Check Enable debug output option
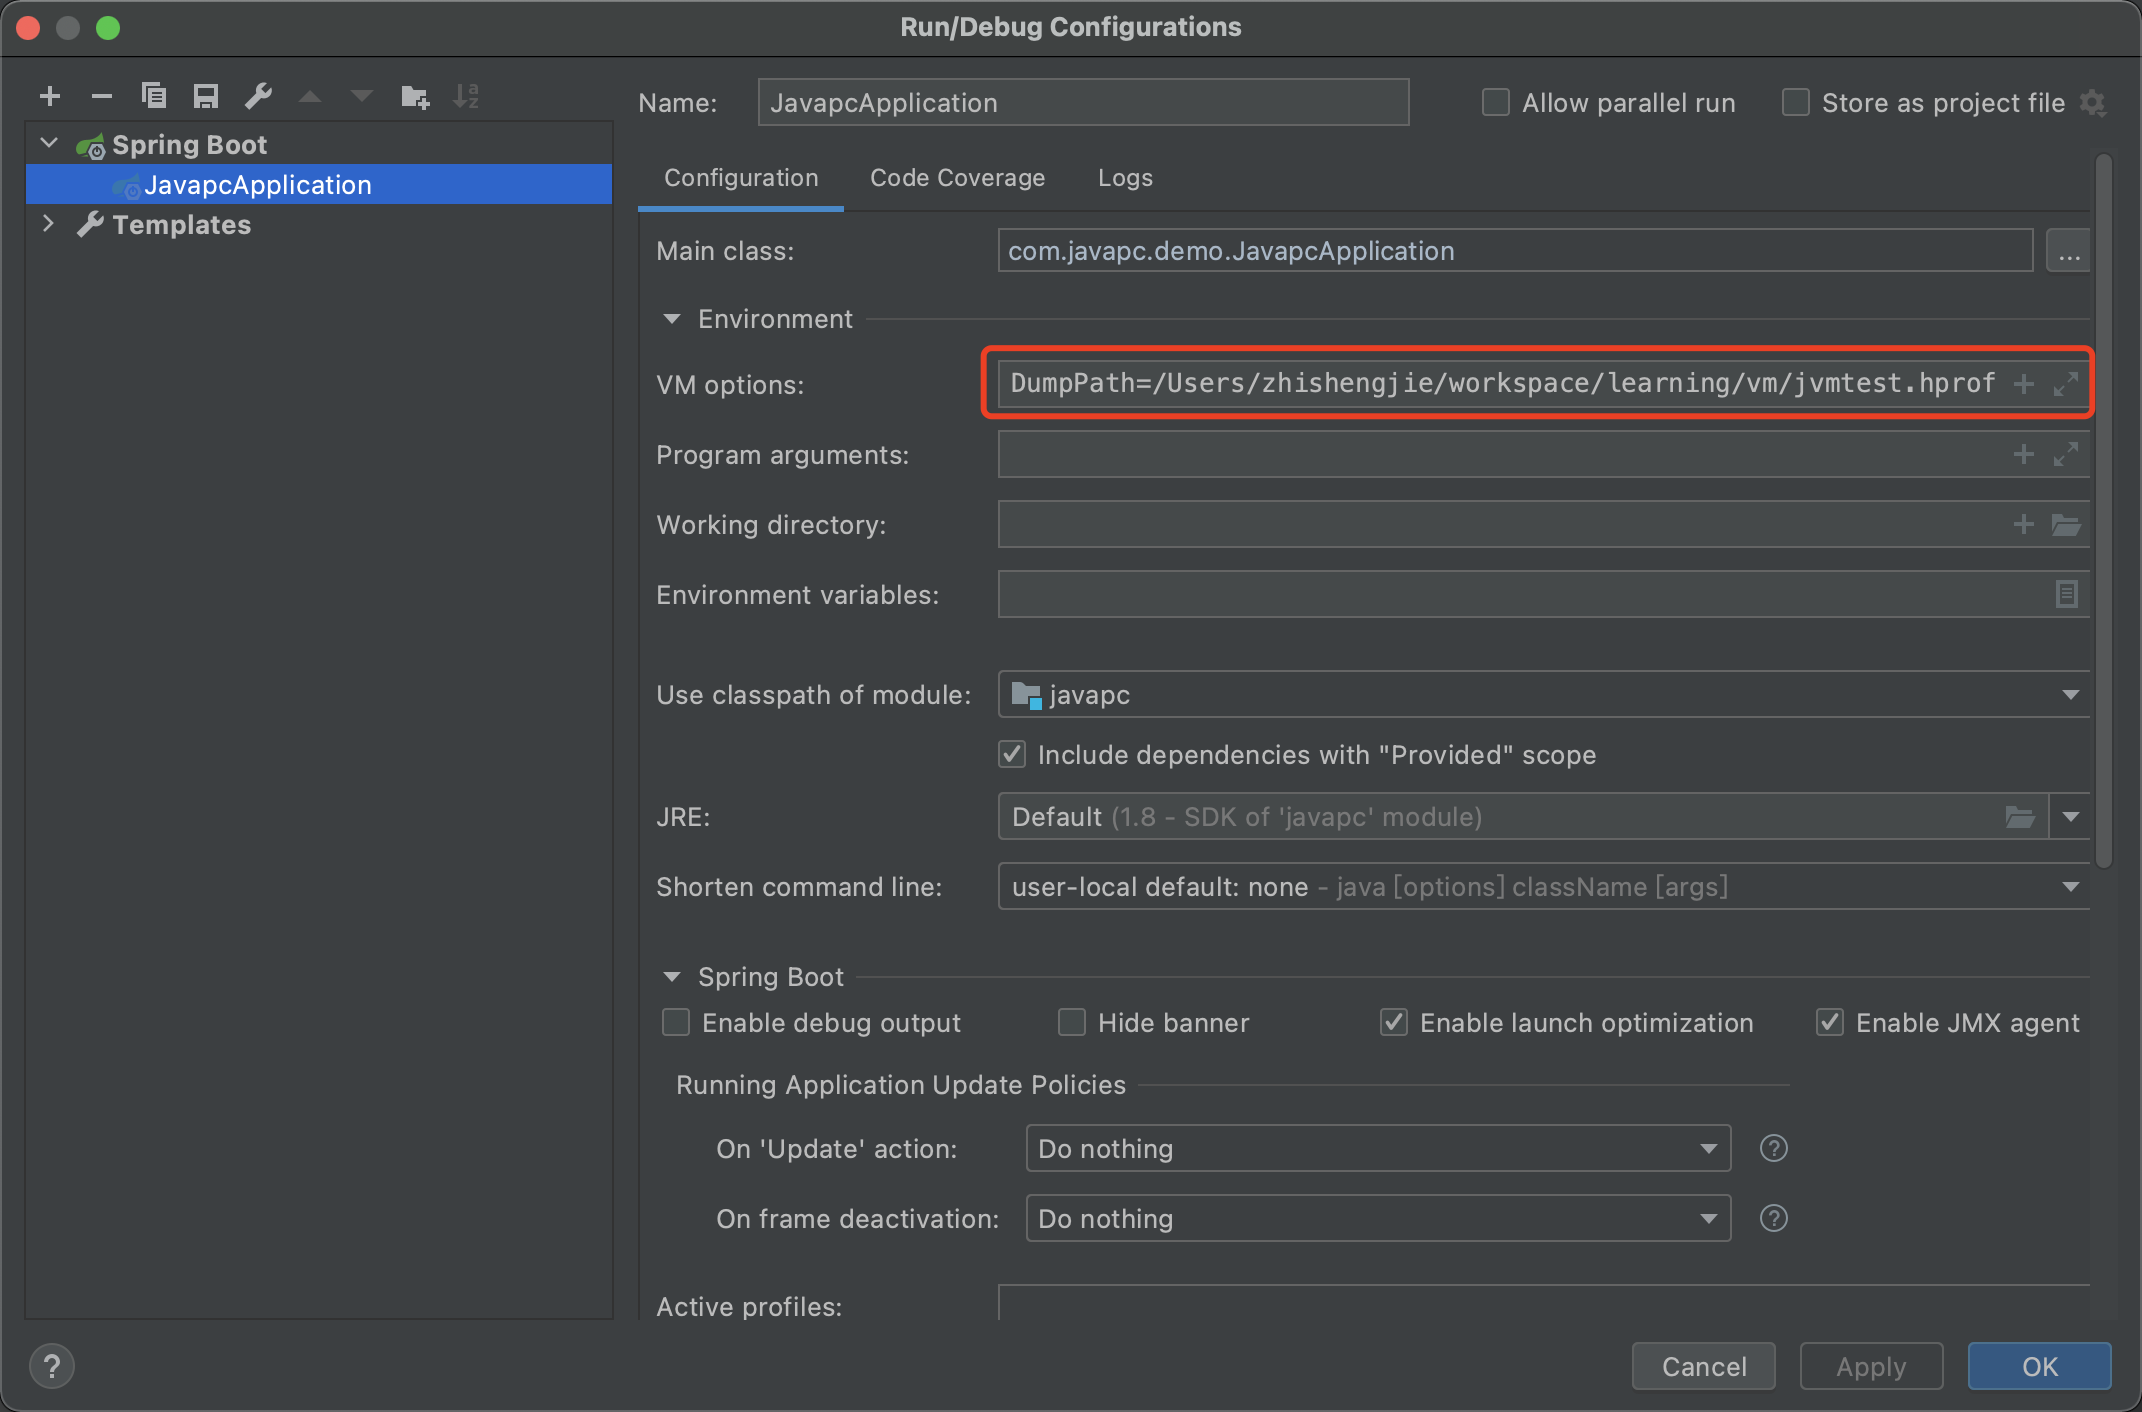The width and height of the screenshot is (2142, 1412). tap(677, 1023)
